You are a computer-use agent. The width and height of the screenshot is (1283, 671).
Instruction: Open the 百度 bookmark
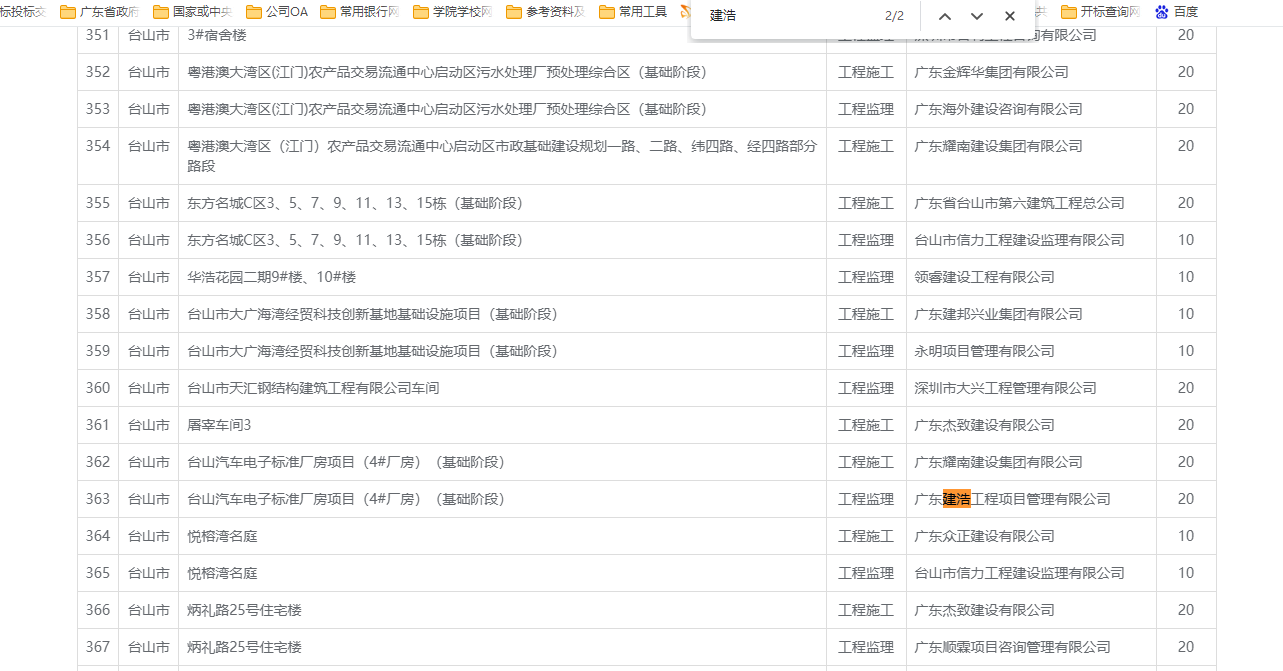(1176, 12)
